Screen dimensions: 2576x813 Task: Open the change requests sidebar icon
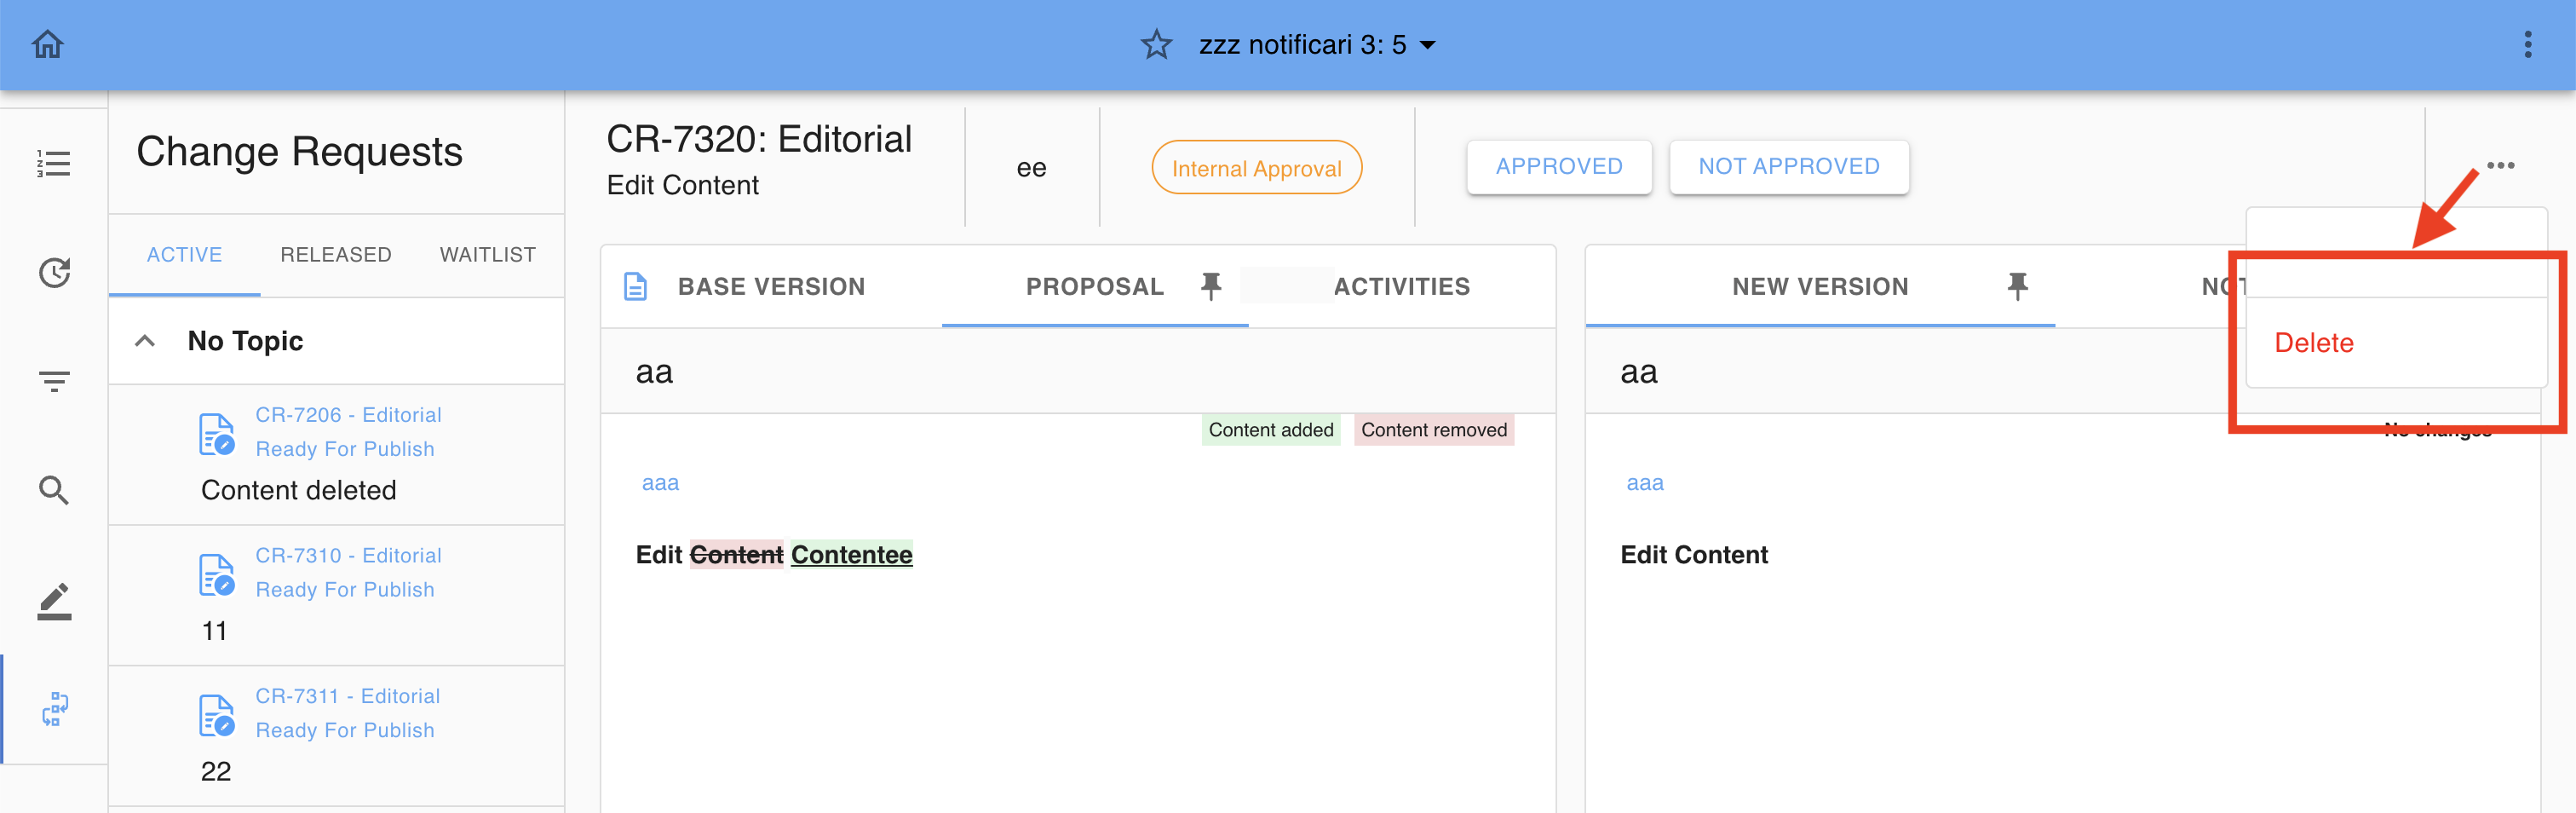(x=54, y=709)
